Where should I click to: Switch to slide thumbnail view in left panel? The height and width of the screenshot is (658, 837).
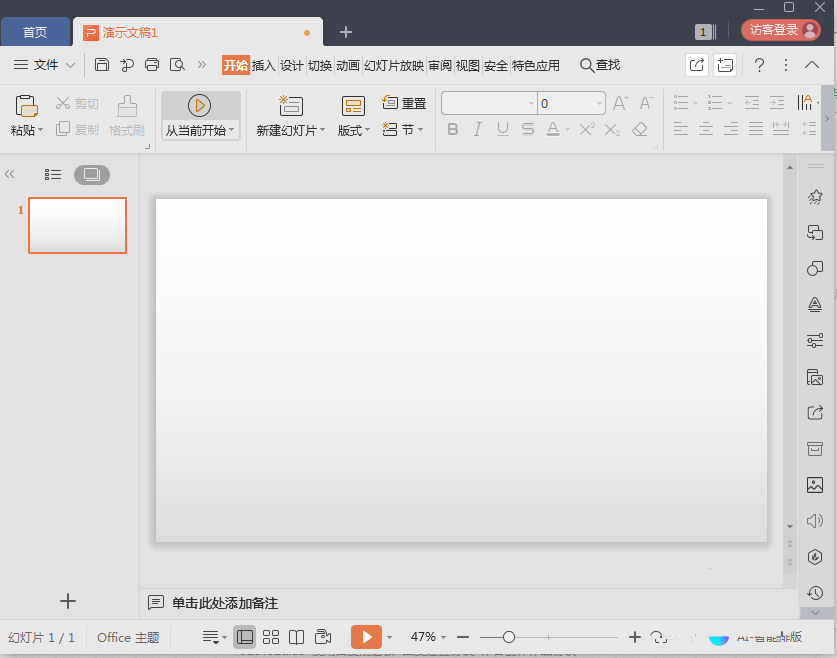point(92,174)
